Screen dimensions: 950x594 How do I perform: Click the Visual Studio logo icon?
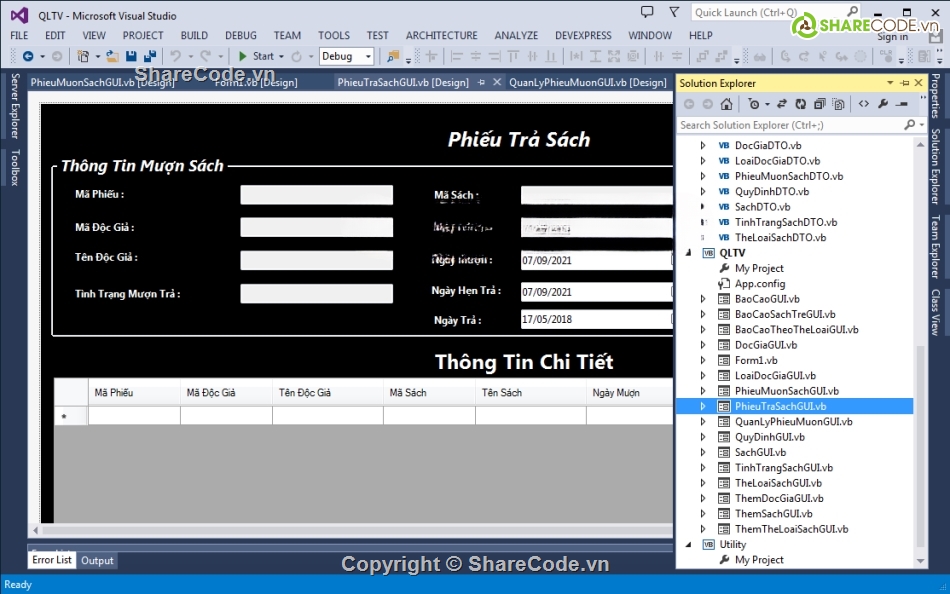pyautogui.click(x=19, y=15)
